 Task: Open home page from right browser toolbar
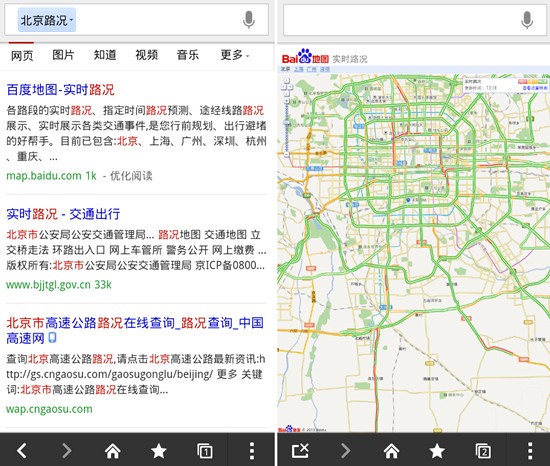click(391, 451)
